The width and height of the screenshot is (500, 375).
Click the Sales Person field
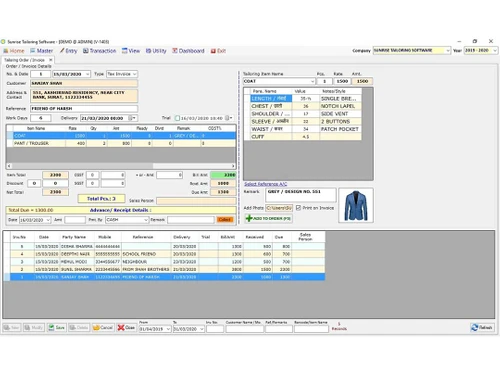pyautogui.click(x=196, y=201)
